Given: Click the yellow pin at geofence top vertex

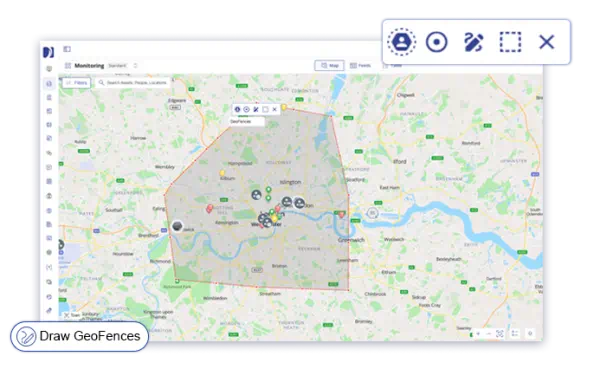Looking at the screenshot, I should 284,107.
